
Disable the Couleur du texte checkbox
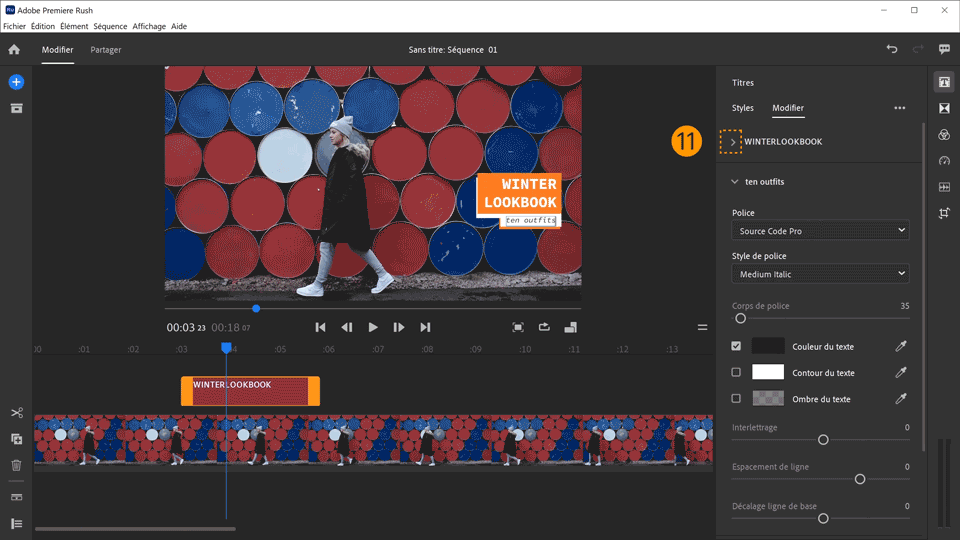pos(737,346)
